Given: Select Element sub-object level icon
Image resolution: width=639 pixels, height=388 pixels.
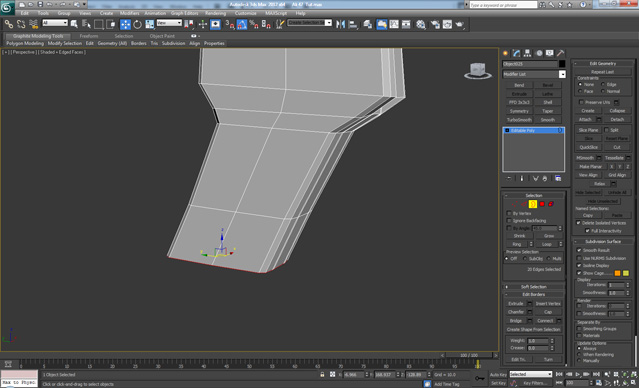Looking at the screenshot, I should (x=551, y=204).
